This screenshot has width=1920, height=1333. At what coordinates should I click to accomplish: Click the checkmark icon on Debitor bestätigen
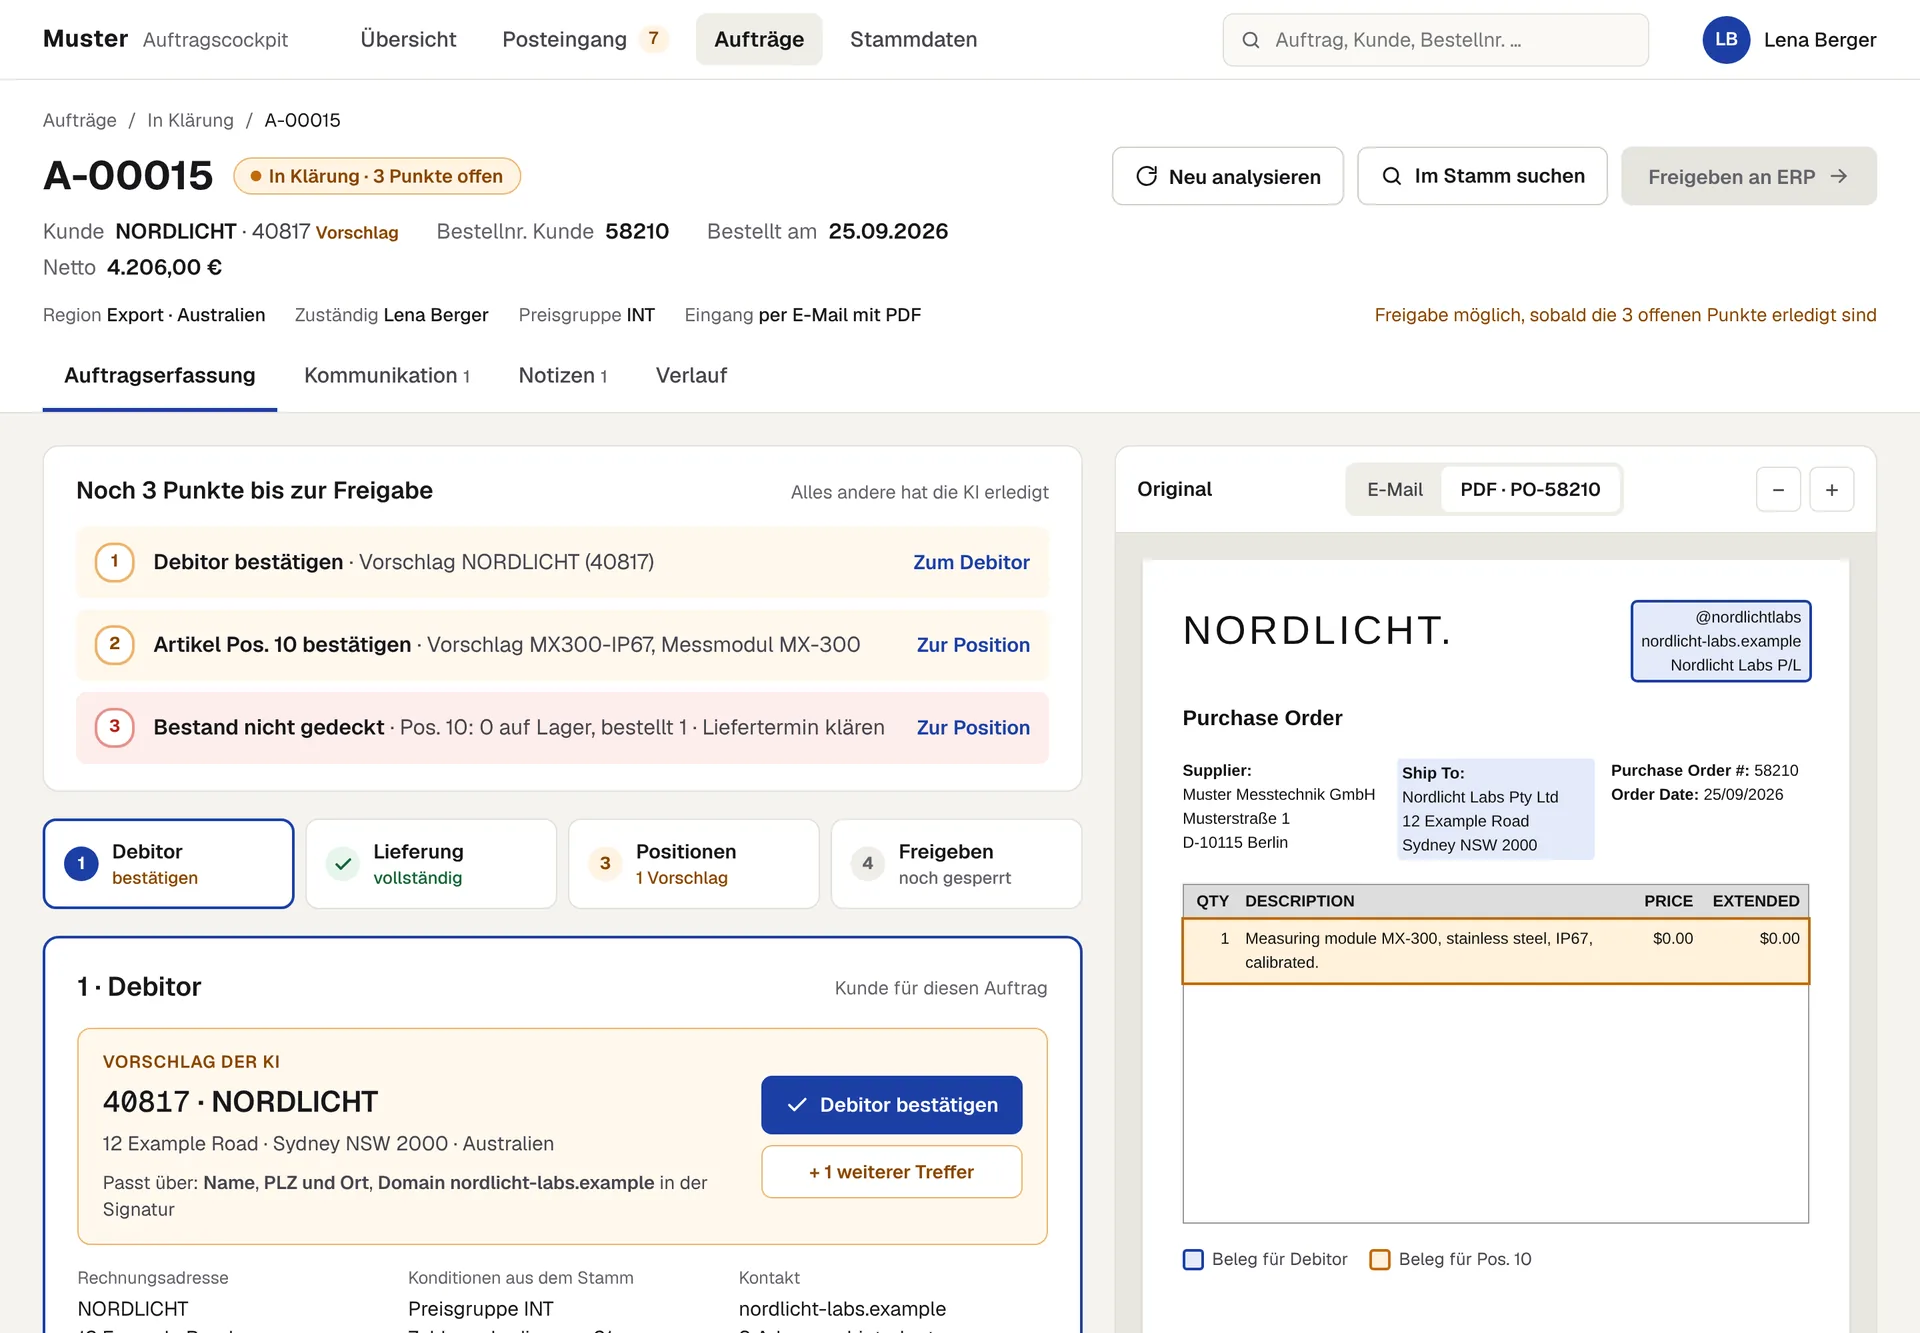(797, 1105)
